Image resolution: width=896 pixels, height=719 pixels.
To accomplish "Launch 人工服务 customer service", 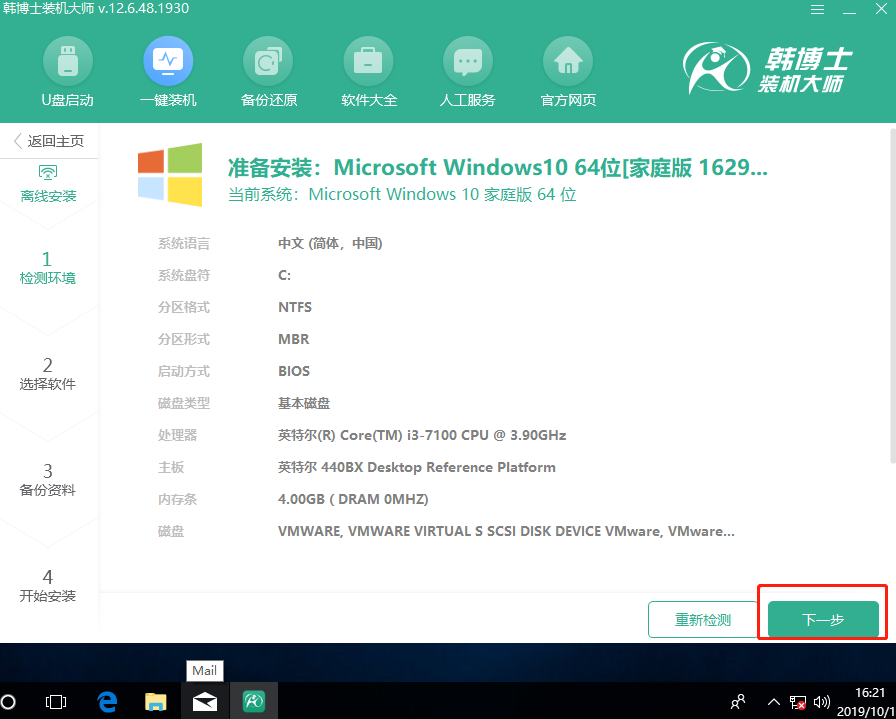I will pos(467,70).
